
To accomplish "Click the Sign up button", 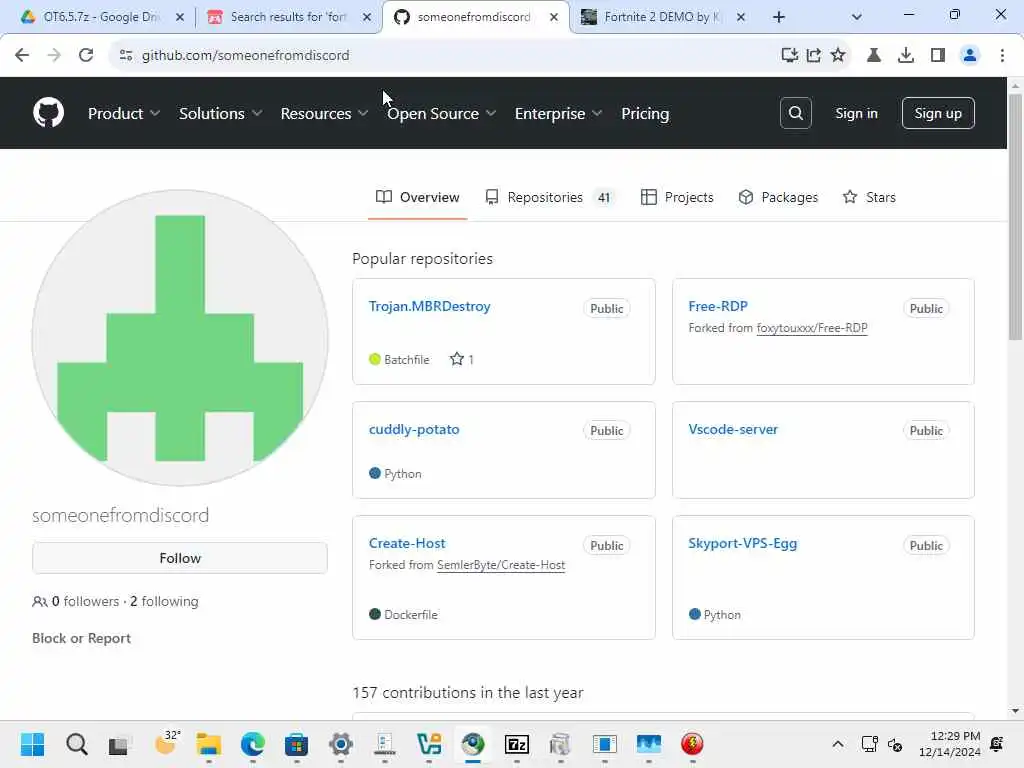I will 938,113.
